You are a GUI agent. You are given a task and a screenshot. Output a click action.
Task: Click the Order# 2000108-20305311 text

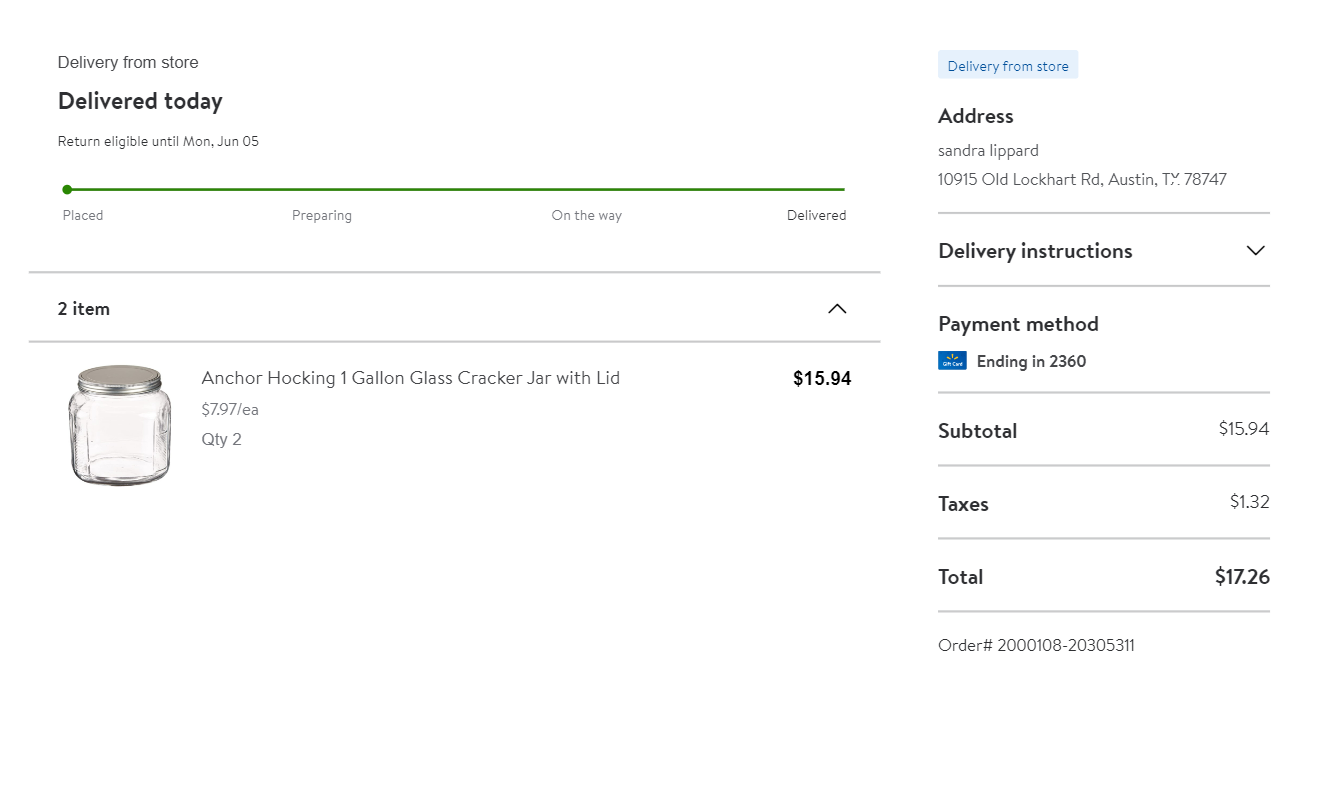(x=1036, y=645)
